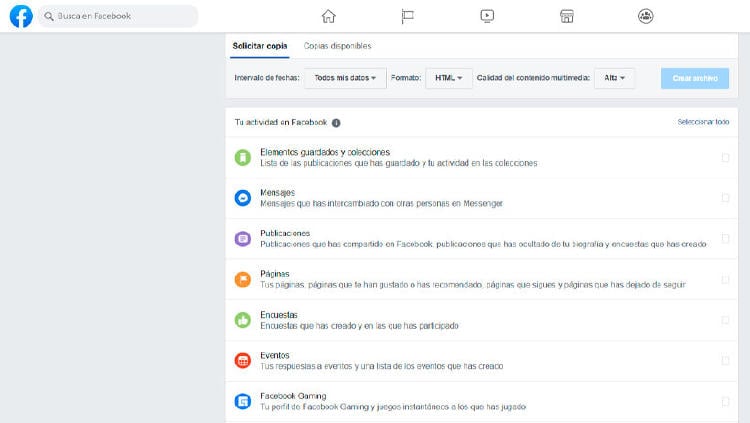Viewport: 750px width, 423px height.
Task: Open the Pages flag icon
Action: point(407,16)
